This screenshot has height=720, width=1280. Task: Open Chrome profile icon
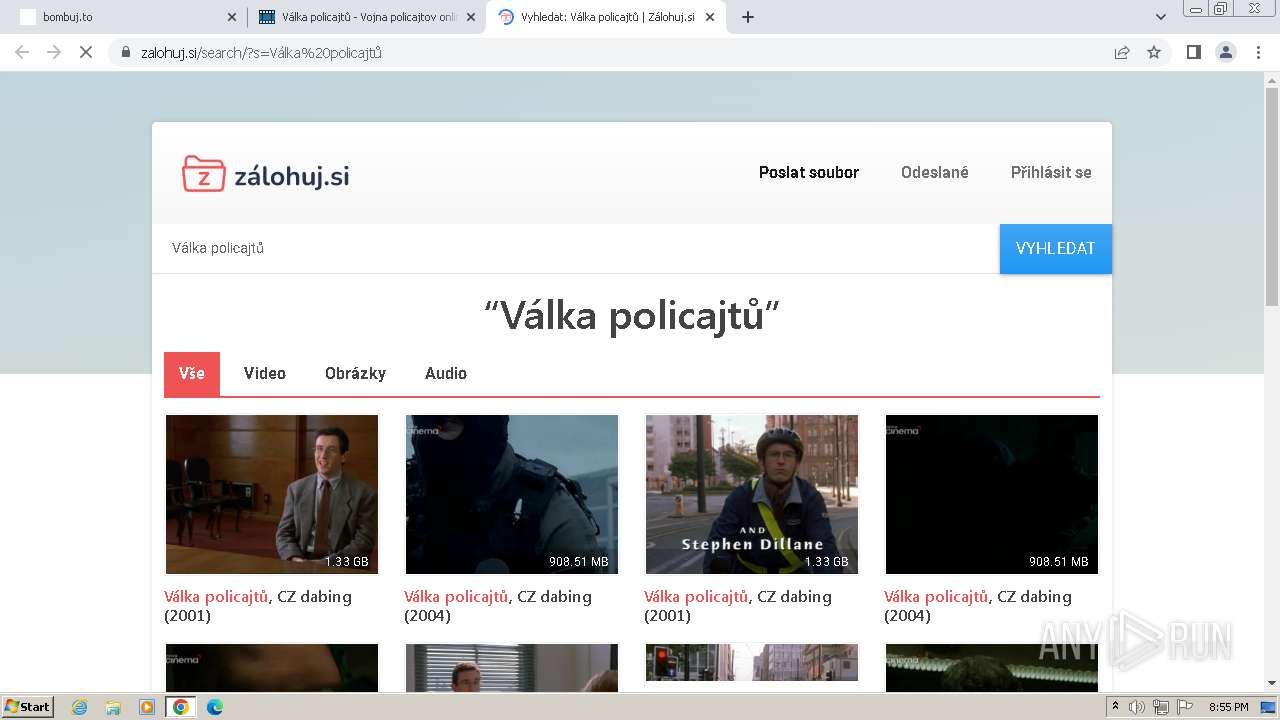tap(1226, 52)
